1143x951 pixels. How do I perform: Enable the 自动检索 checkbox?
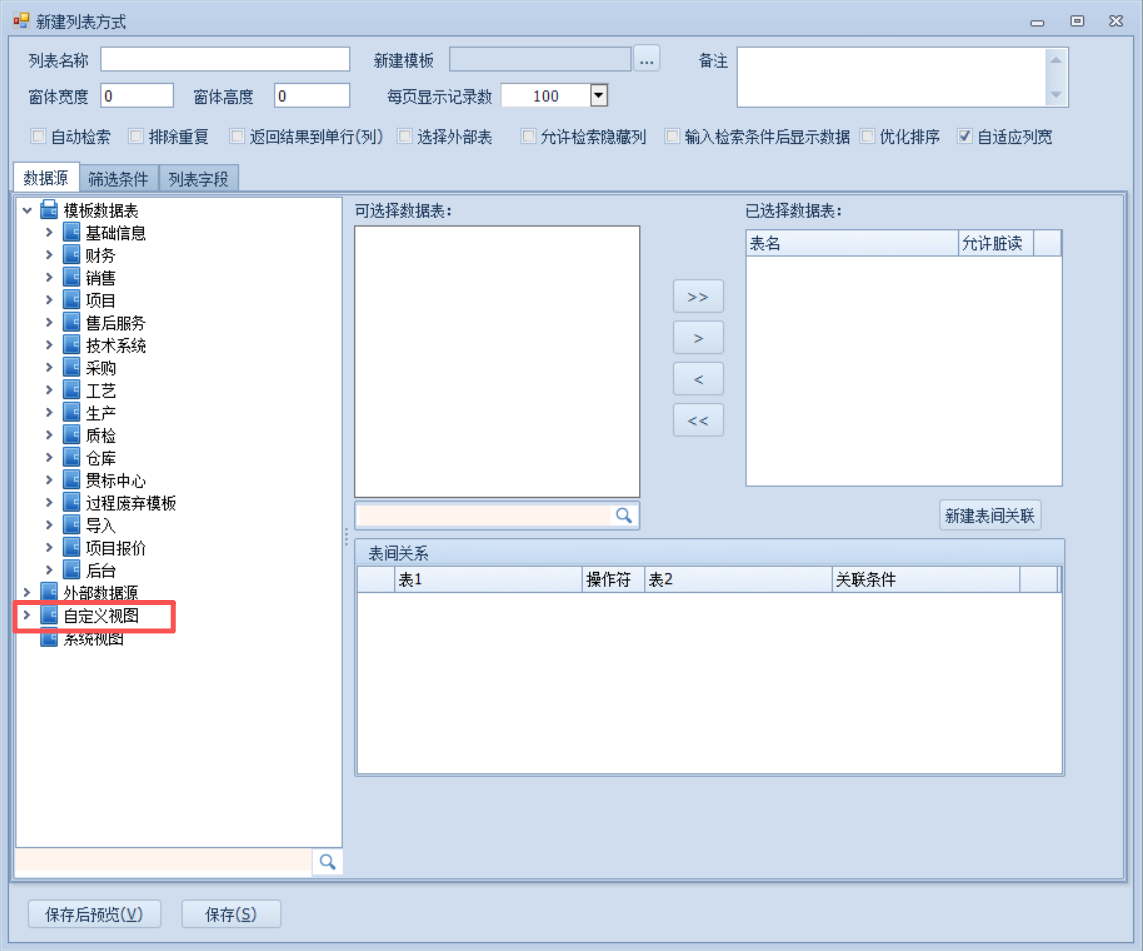(39, 137)
